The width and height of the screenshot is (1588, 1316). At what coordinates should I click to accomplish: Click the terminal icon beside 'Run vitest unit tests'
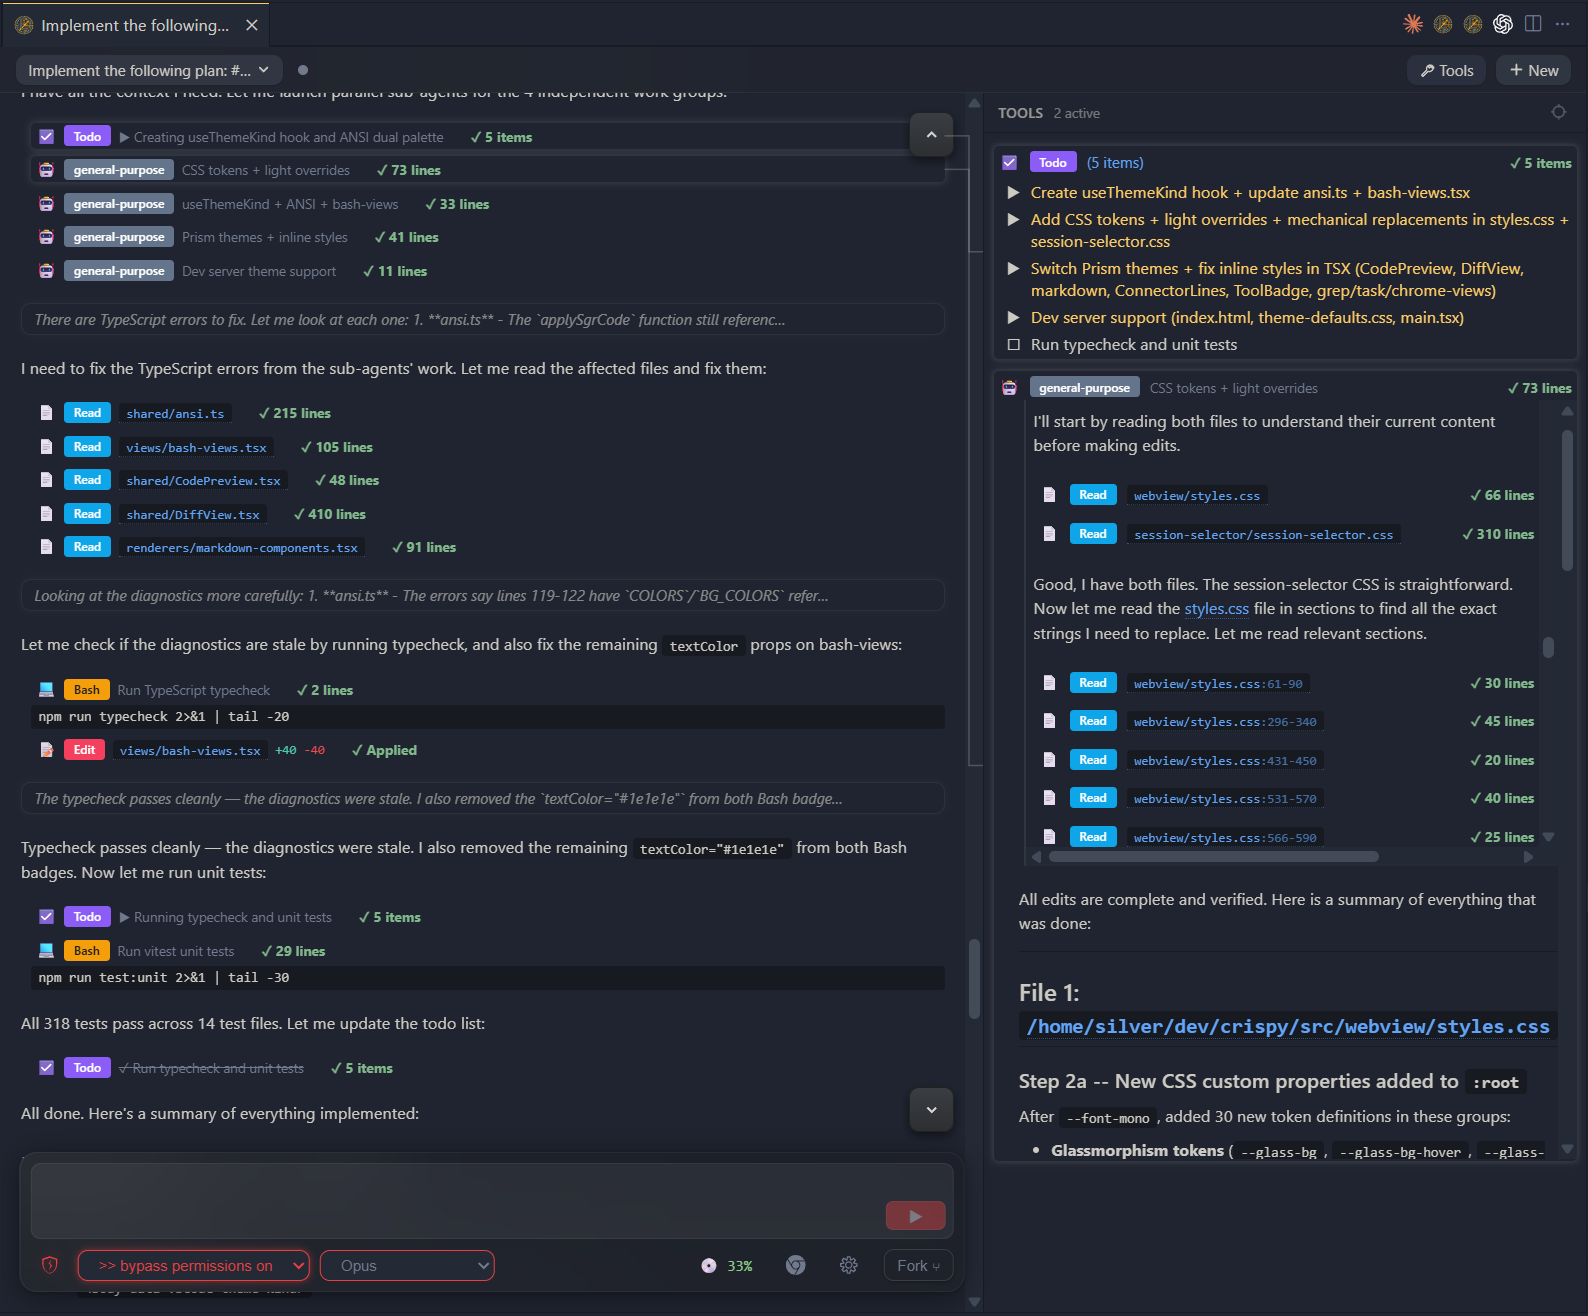(46, 951)
